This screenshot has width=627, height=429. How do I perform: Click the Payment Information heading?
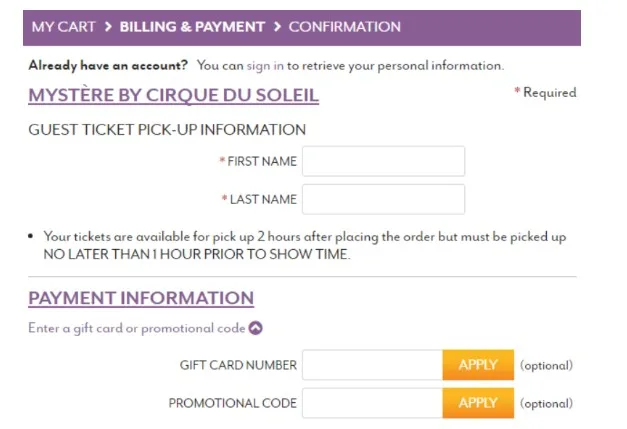(x=141, y=298)
